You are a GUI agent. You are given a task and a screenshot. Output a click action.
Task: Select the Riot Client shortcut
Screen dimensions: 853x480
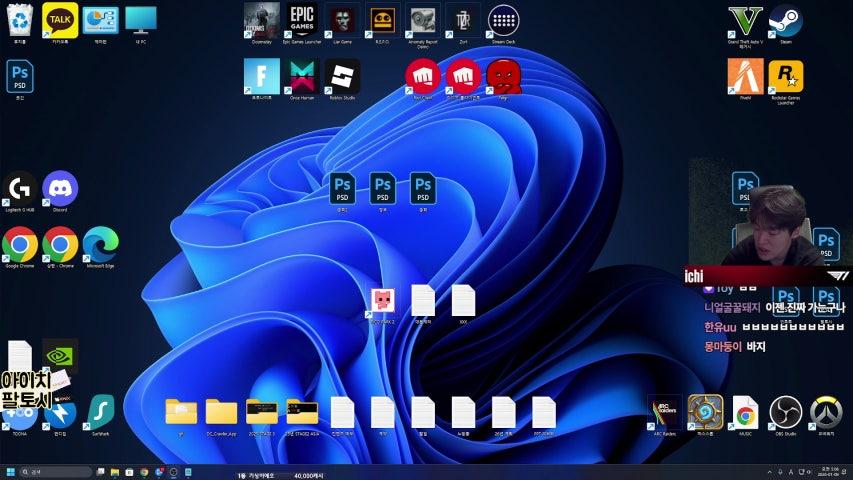(x=423, y=79)
